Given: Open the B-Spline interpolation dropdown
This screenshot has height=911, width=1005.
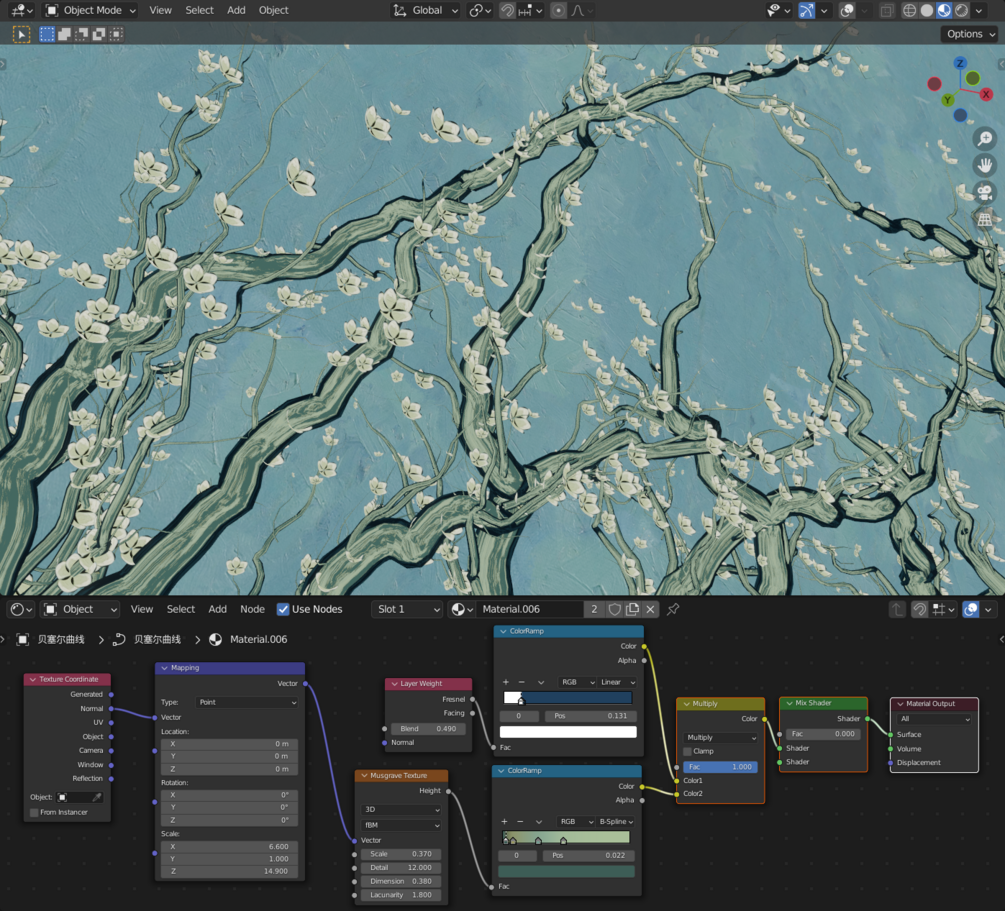Looking at the screenshot, I should coord(616,822).
